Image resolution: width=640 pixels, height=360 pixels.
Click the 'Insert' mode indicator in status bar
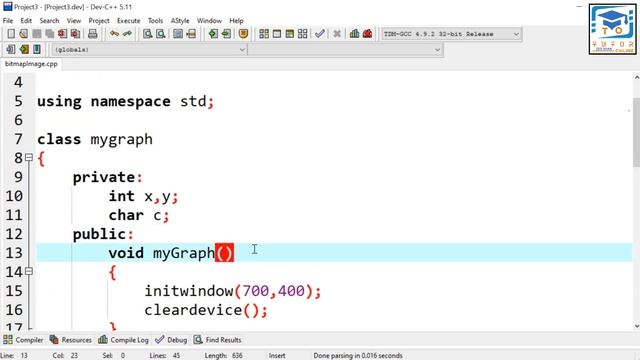click(277, 356)
